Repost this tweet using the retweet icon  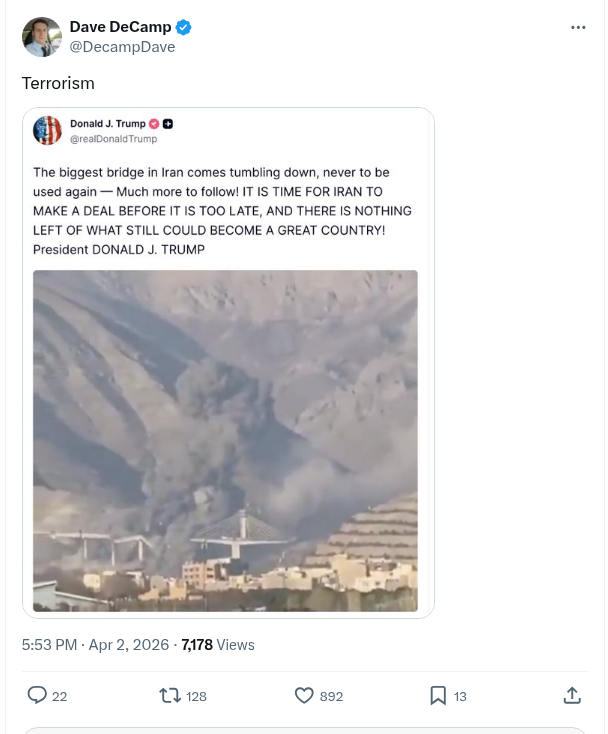[x=170, y=695]
